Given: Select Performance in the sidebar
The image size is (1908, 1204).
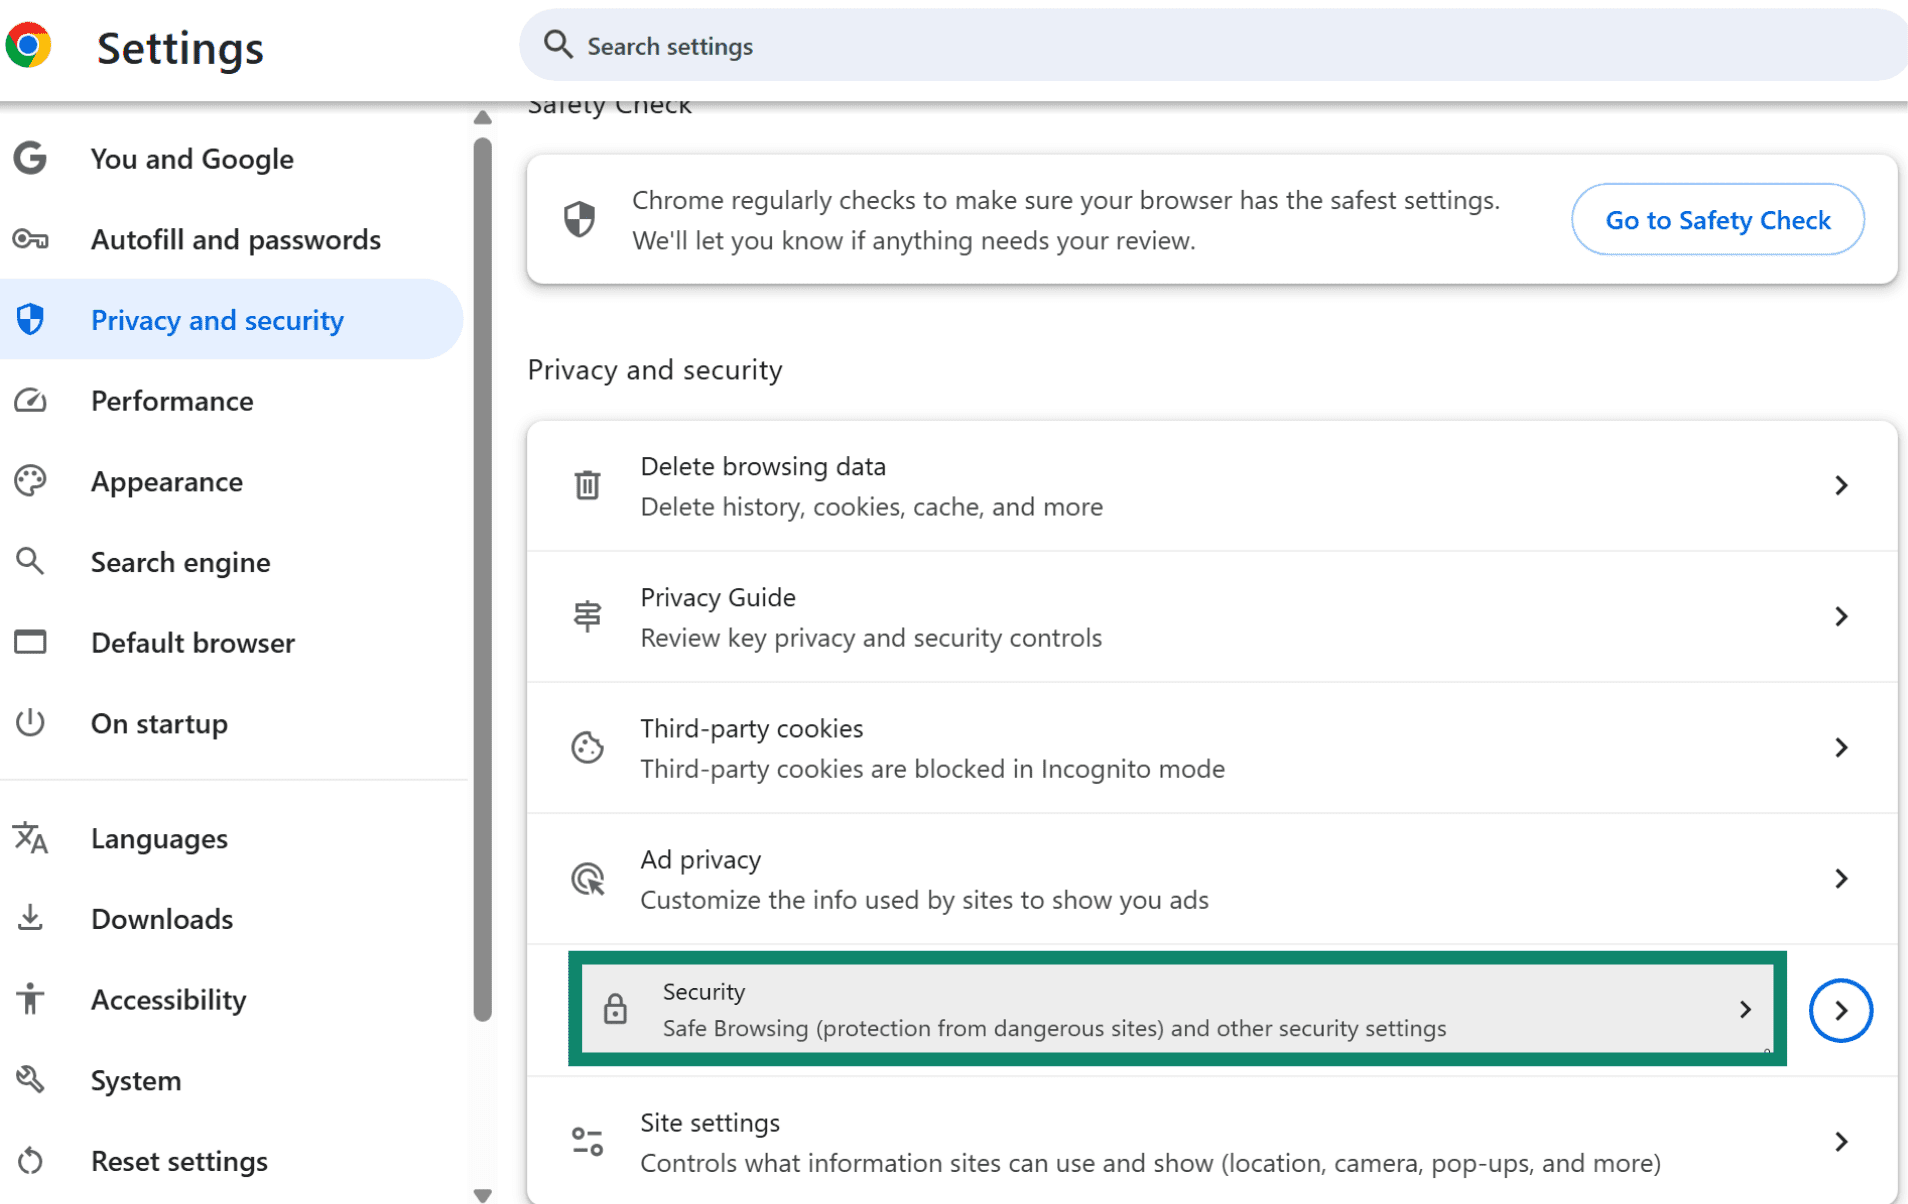Looking at the screenshot, I should [x=172, y=401].
